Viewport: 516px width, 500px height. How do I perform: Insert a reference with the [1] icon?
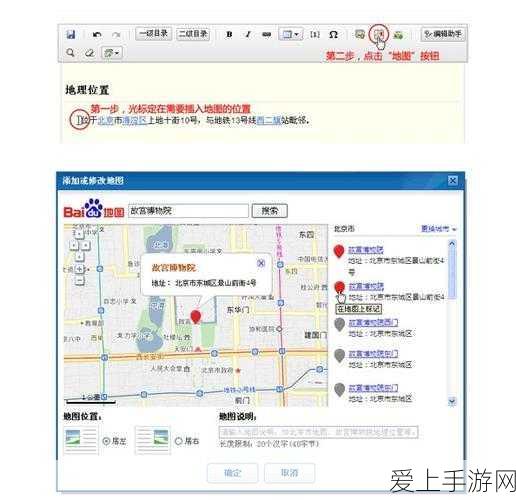click(x=315, y=34)
